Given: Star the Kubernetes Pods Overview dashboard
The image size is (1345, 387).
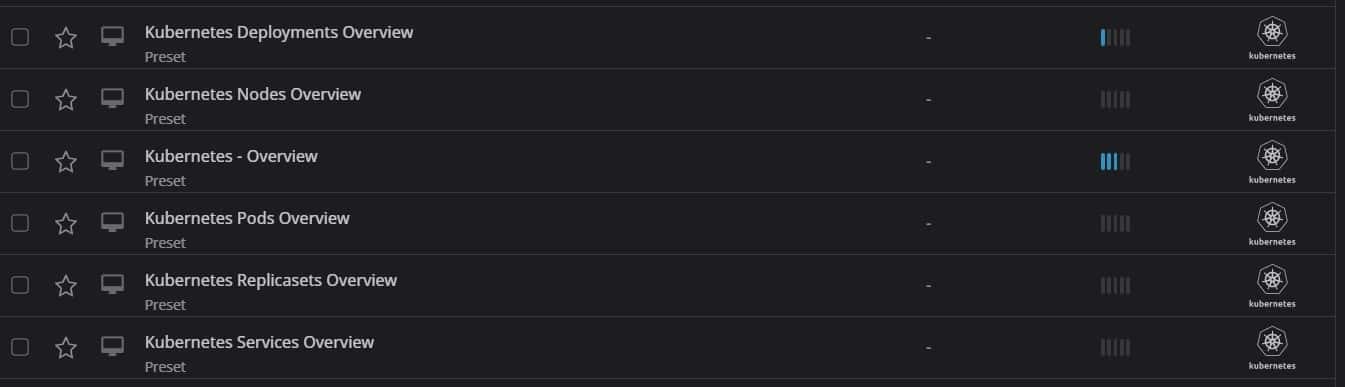Looking at the screenshot, I should point(66,224).
